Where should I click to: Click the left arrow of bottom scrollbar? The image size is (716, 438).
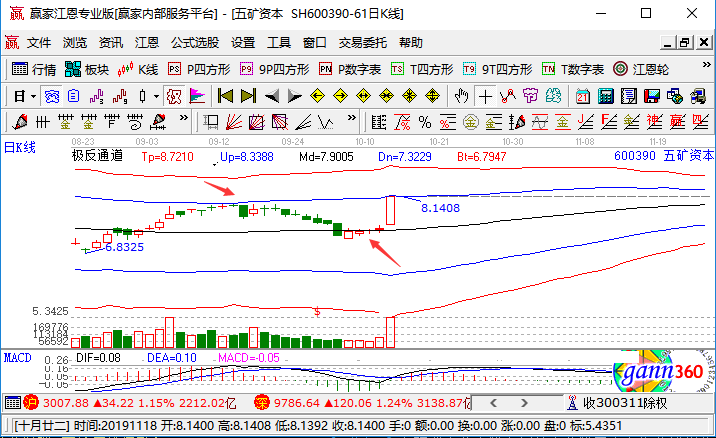(x=493, y=403)
